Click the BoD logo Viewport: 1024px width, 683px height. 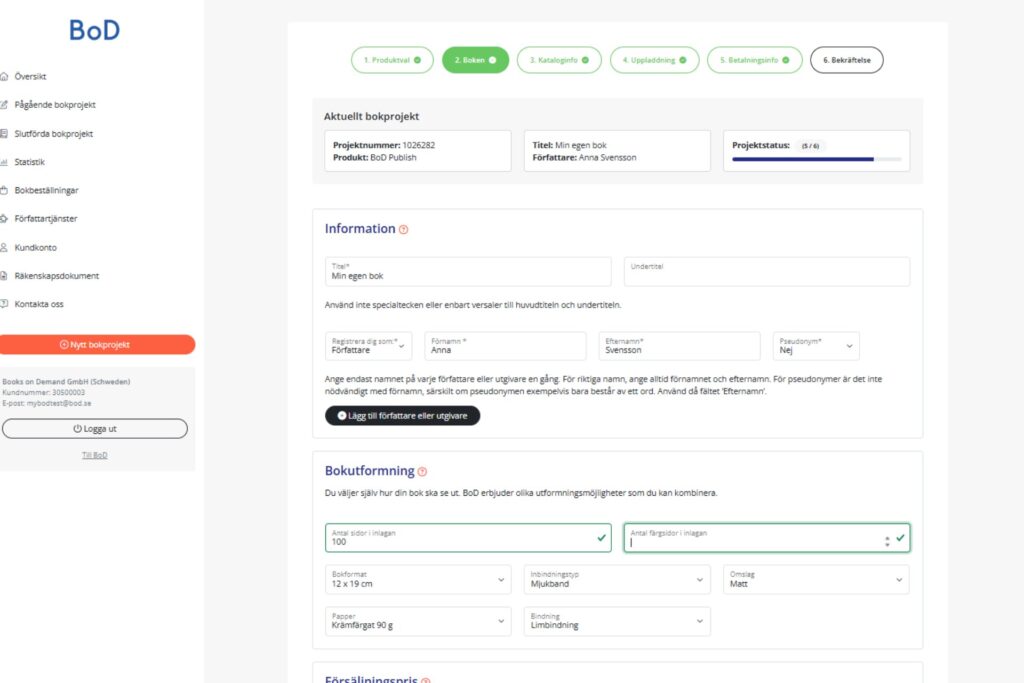coord(95,30)
